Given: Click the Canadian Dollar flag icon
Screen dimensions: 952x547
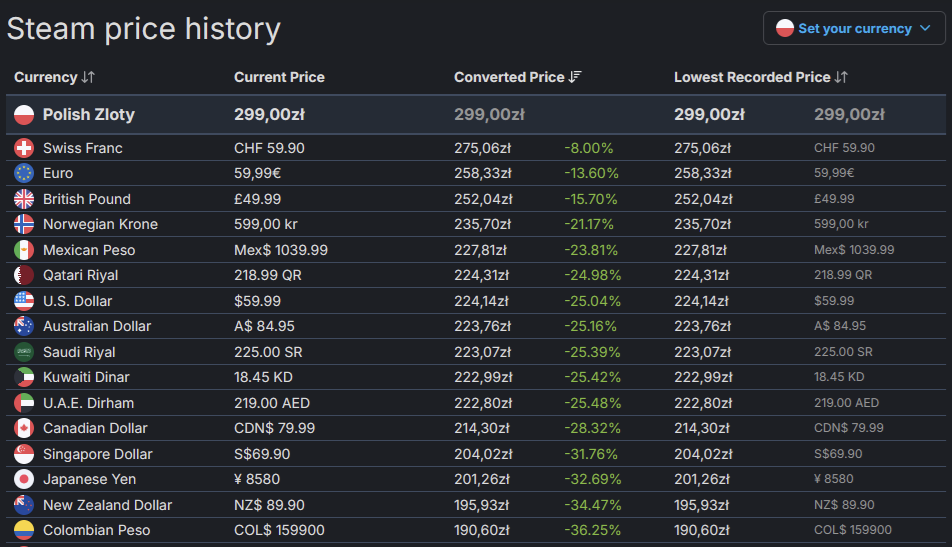Looking at the screenshot, I should [x=24, y=429].
